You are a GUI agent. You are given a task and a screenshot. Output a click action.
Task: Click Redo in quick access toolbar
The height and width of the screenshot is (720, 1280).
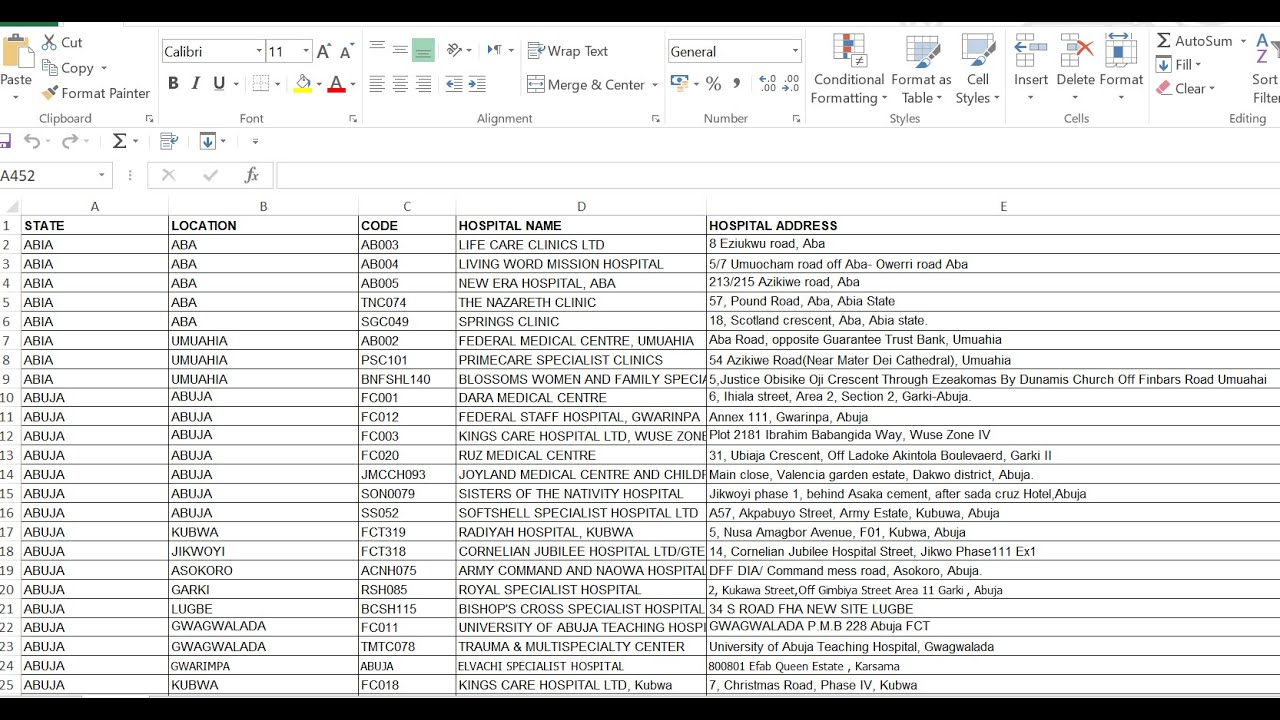coord(69,141)
